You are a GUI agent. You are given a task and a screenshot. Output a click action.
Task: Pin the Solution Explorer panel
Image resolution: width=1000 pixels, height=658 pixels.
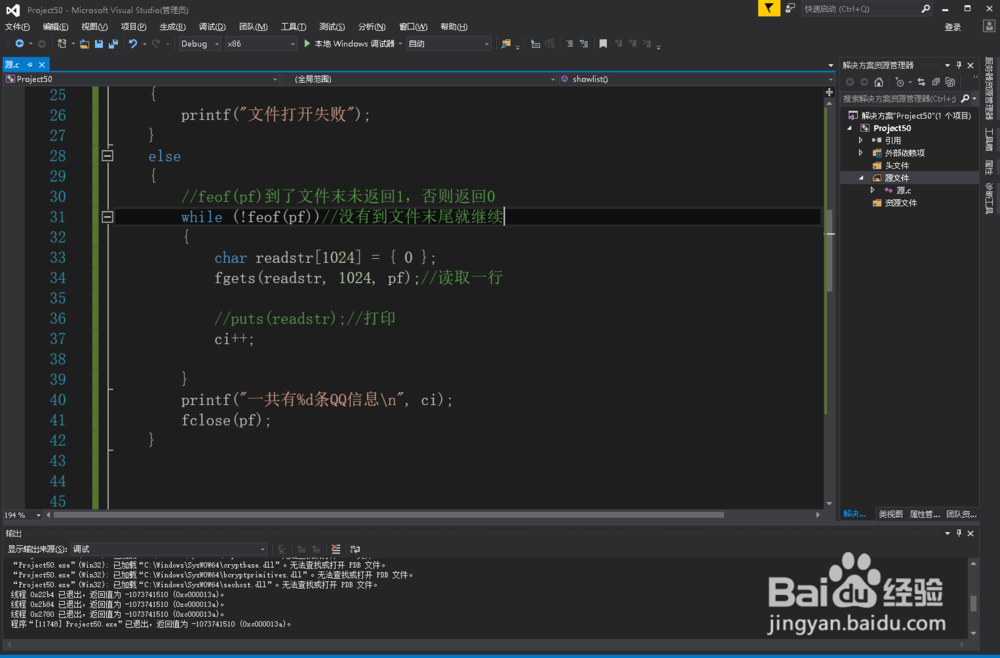point(959,65)
